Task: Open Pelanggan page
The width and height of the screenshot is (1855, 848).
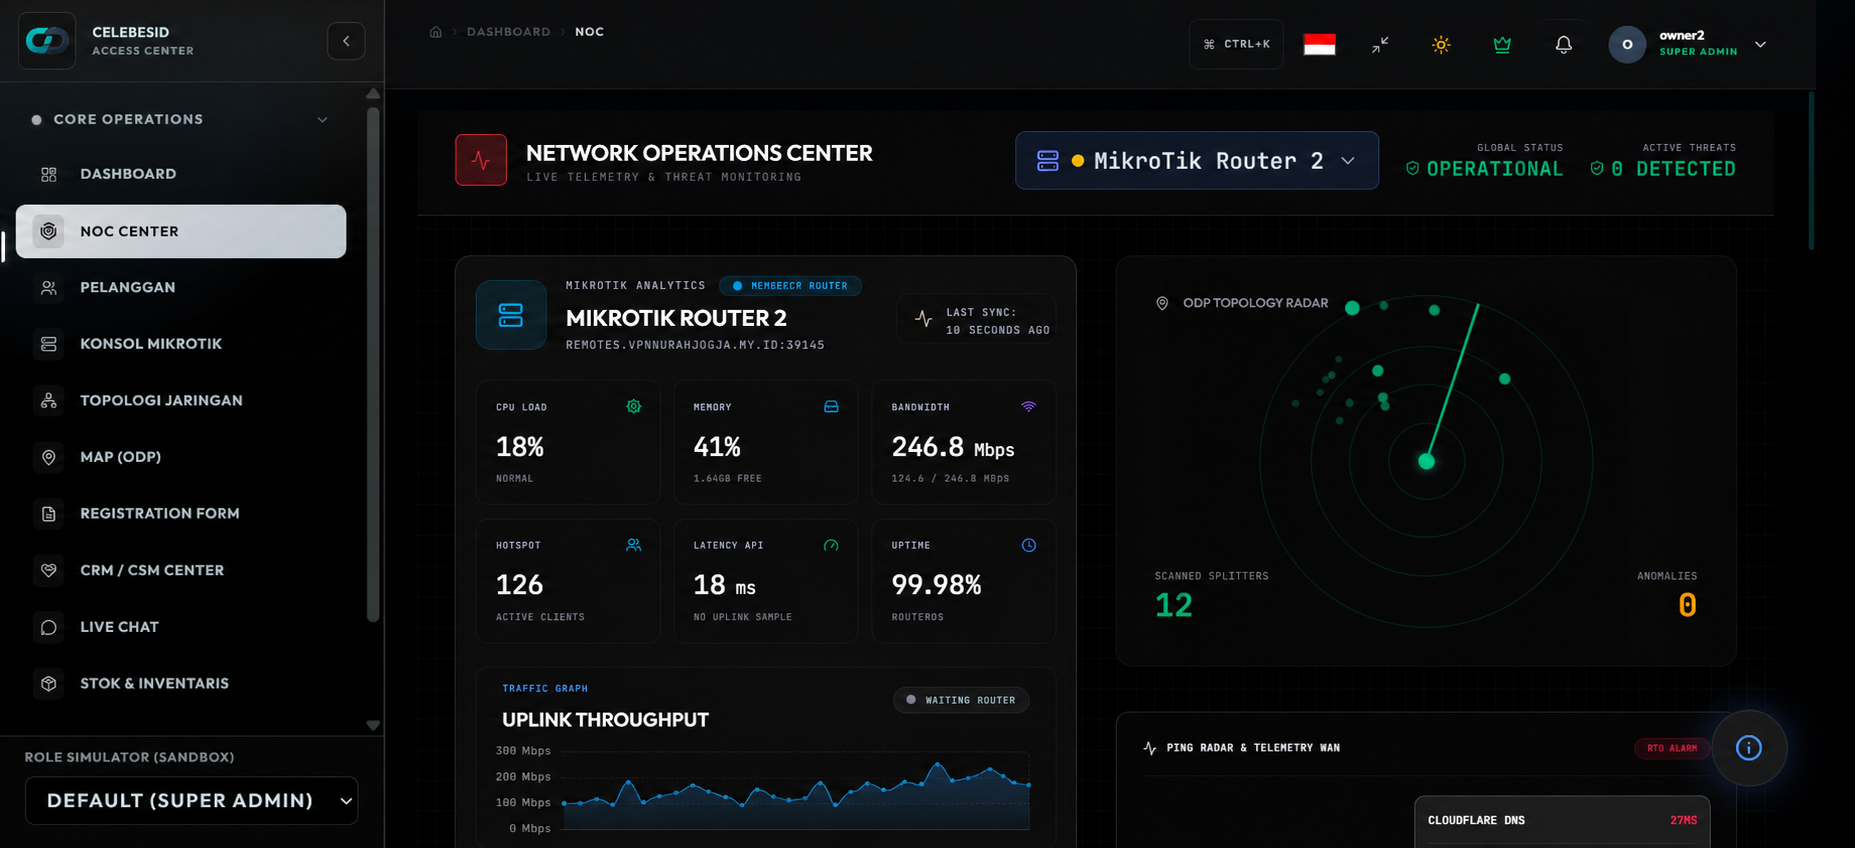Action: (x=181, y=287)
